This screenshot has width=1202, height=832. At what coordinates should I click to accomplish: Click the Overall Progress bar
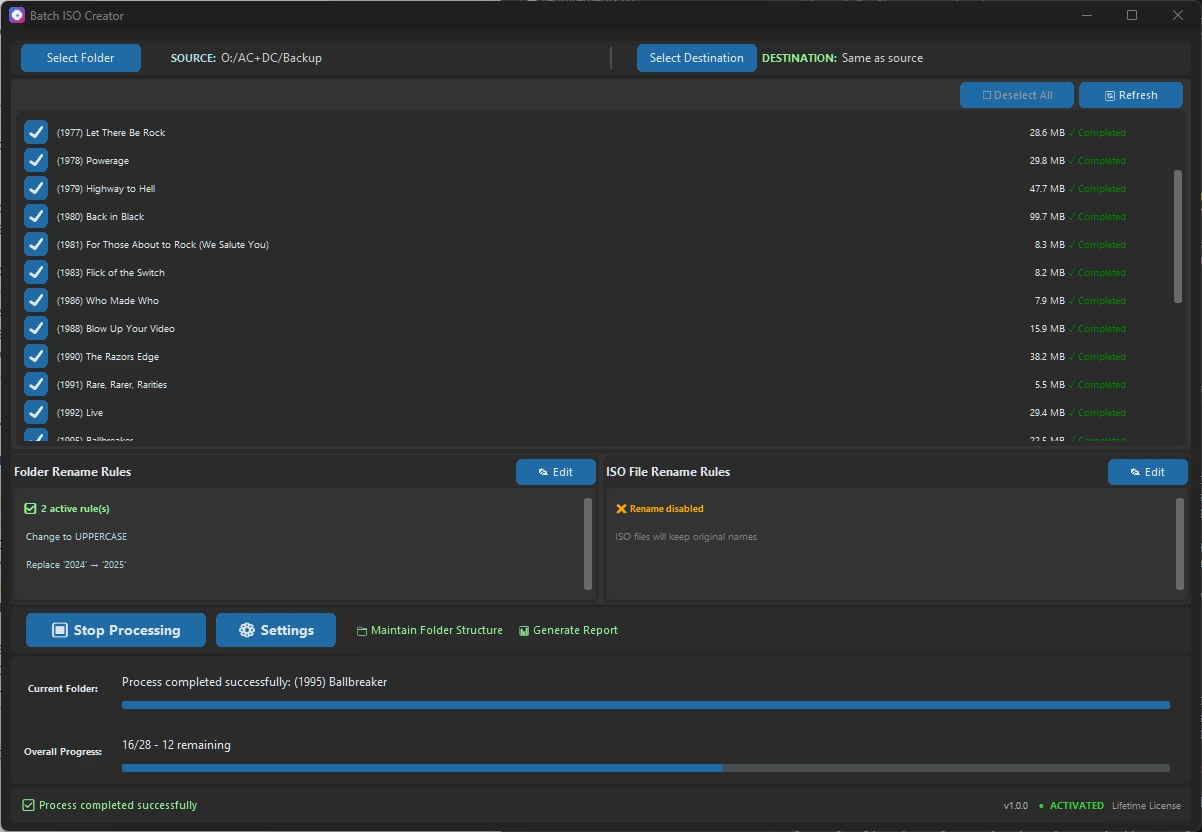click(x=643, y=768)
